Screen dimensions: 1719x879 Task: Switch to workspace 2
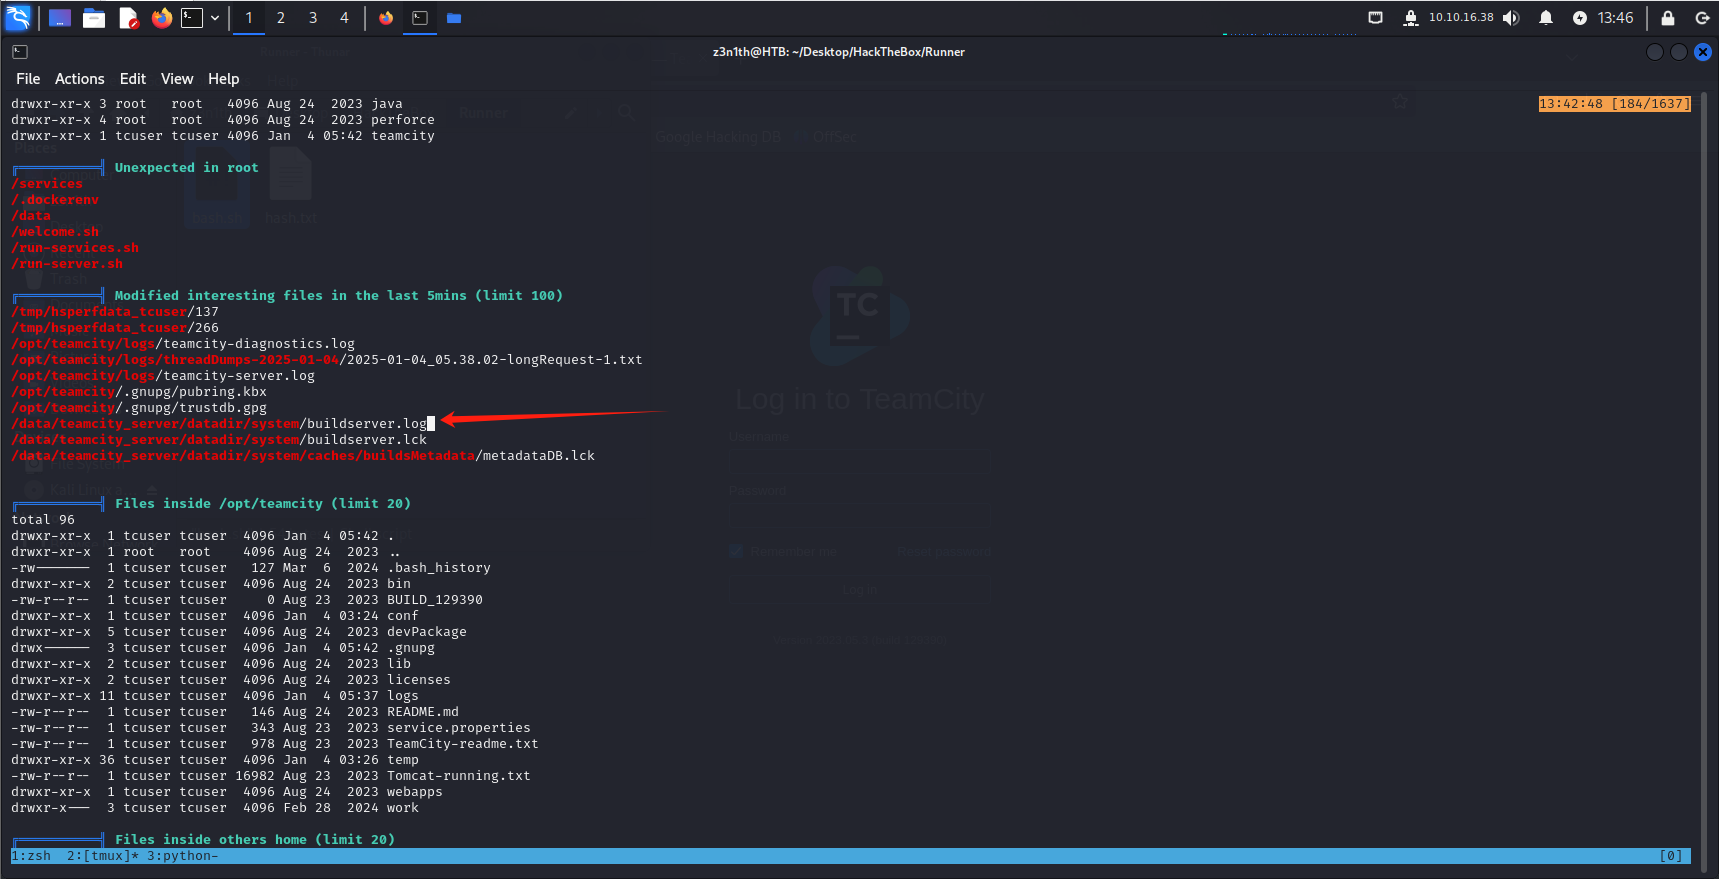281,18
